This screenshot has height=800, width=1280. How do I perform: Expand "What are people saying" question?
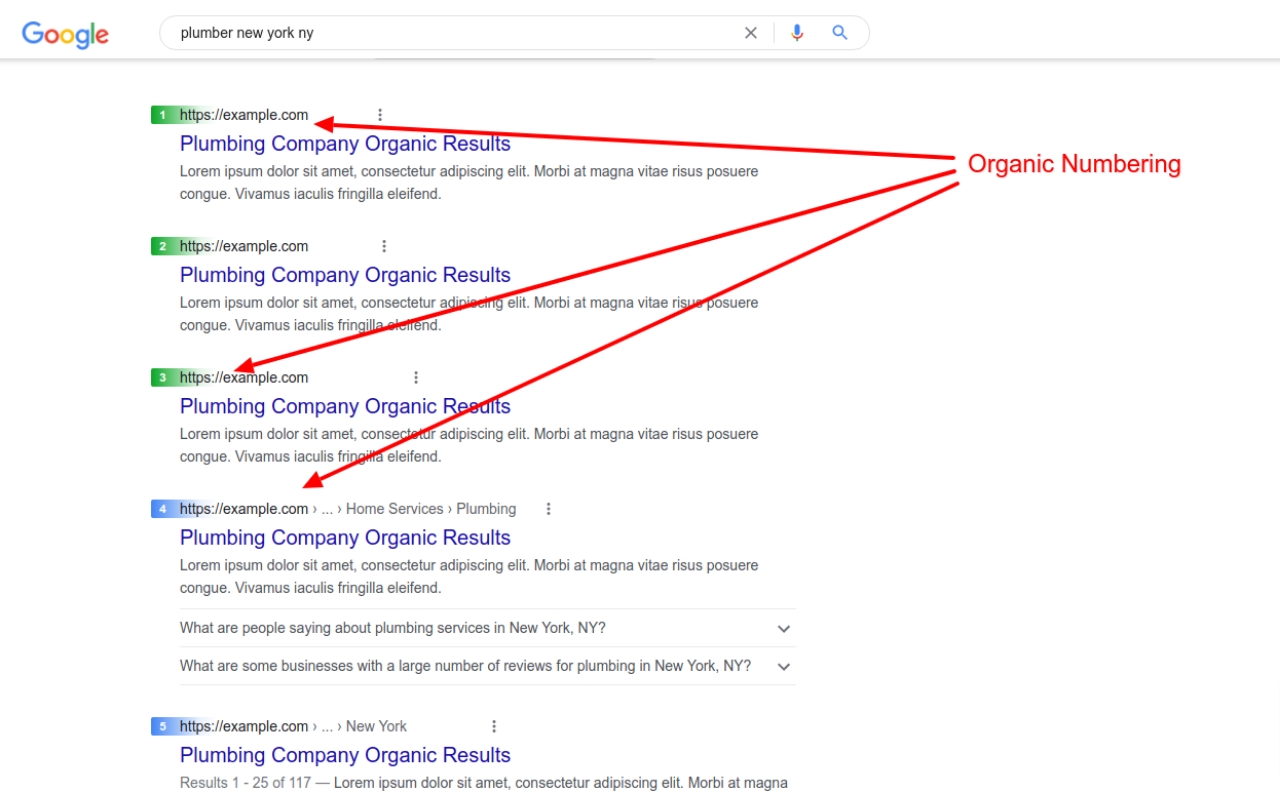[784, 629]
